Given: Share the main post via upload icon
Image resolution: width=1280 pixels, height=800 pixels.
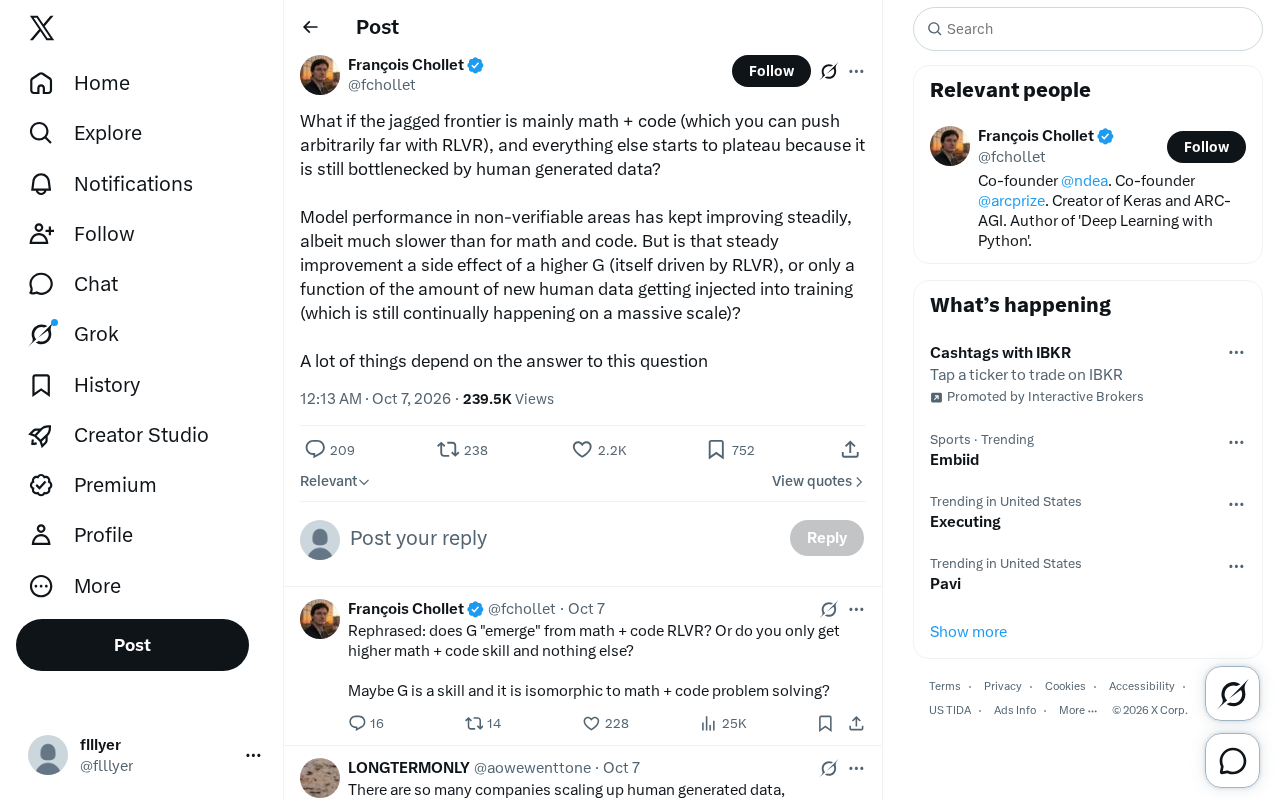Looking at the screenshot, I should click(x=850, y=450).
